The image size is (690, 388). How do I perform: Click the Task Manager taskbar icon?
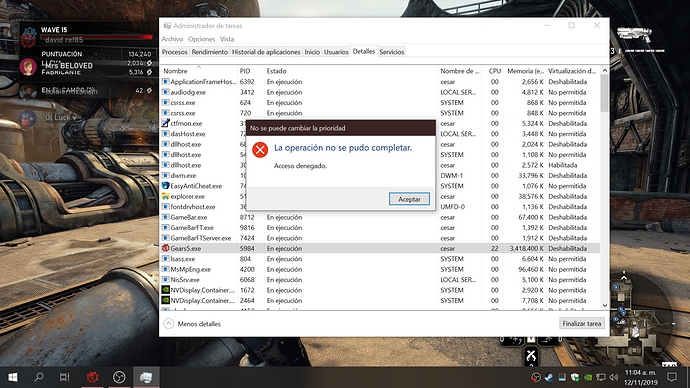pyautogui.click(x=146, y=377)
